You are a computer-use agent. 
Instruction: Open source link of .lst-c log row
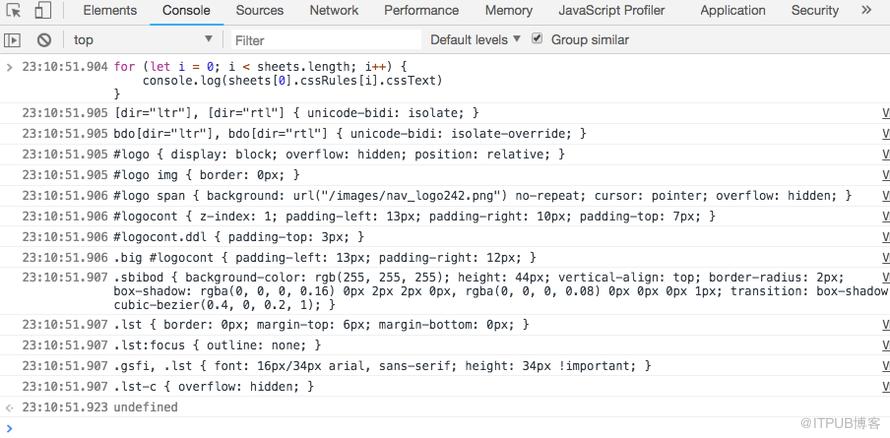point(885,386)
